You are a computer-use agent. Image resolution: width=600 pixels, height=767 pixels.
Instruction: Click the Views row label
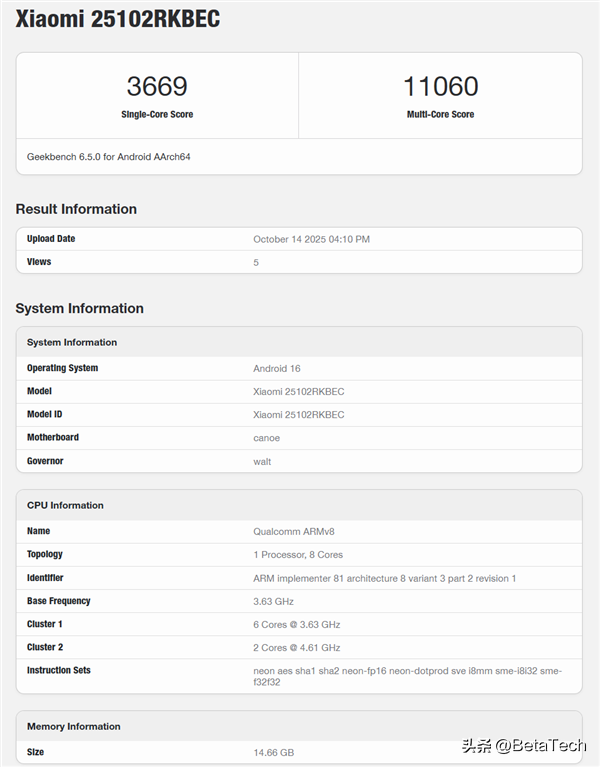pos(39,262)
